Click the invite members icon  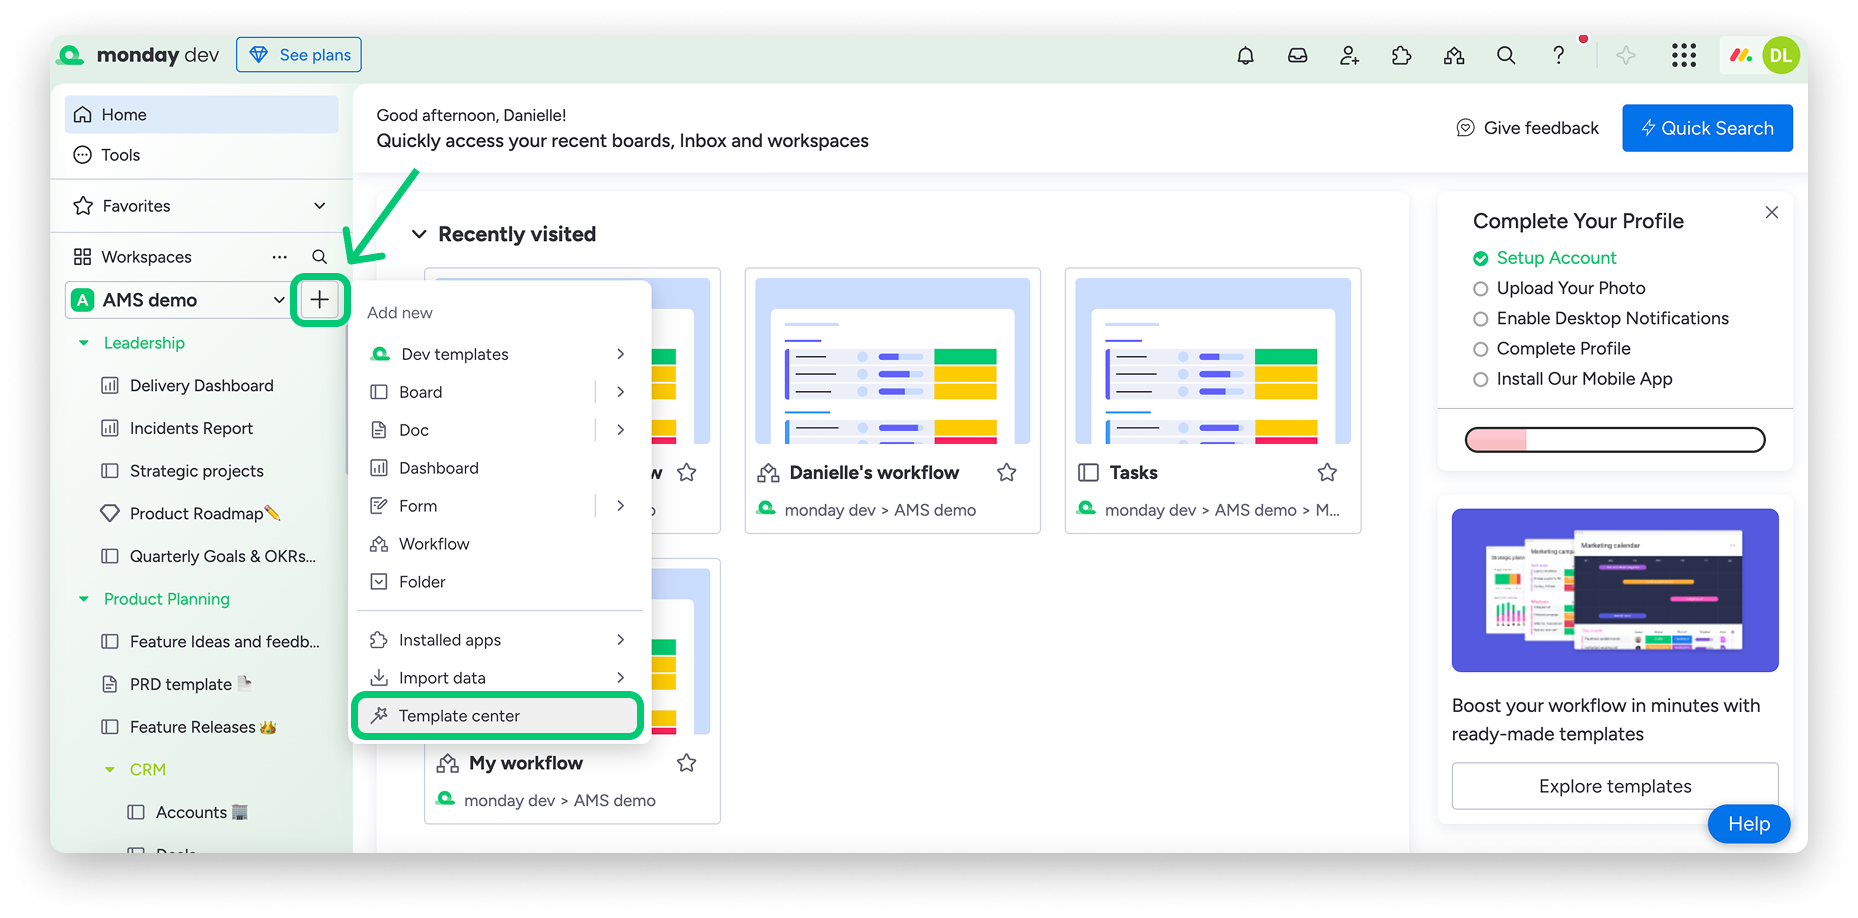pyautogui.click(x=1349, y=56)
